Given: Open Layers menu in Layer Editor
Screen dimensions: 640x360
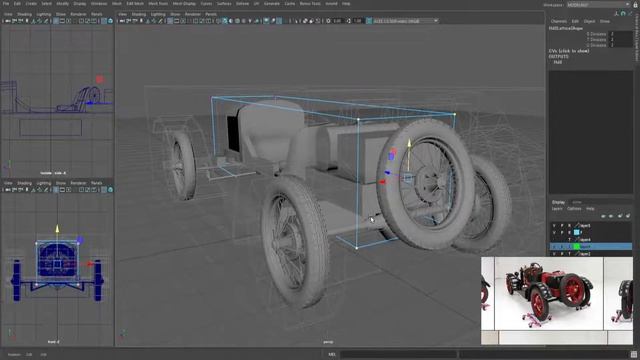Looking at the screenshot, I should point(557,209).
